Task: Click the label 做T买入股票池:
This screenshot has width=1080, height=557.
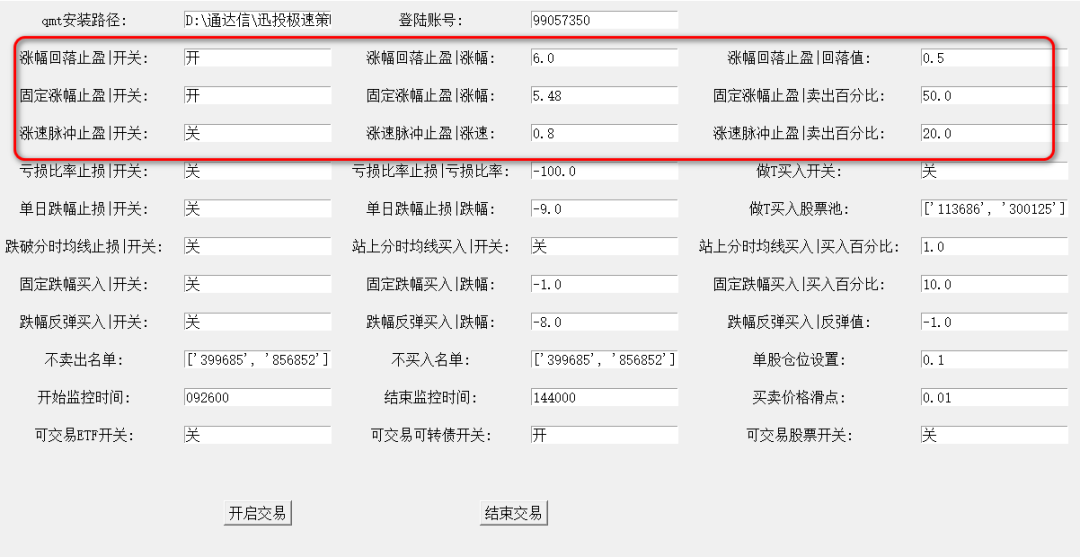Action: pyautogui.click(x=799, y=209)
